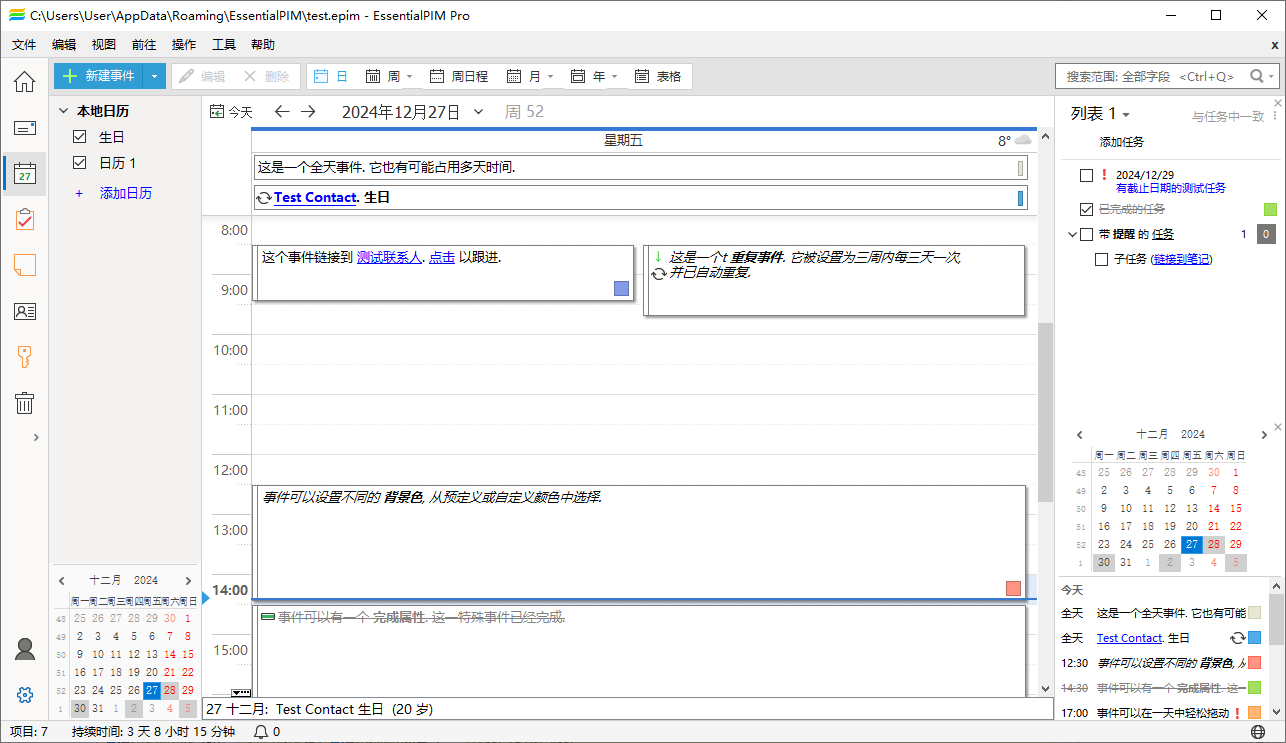
Task: Open the 操作 menu
Action: pyautogui.click(x=184, y=44)
